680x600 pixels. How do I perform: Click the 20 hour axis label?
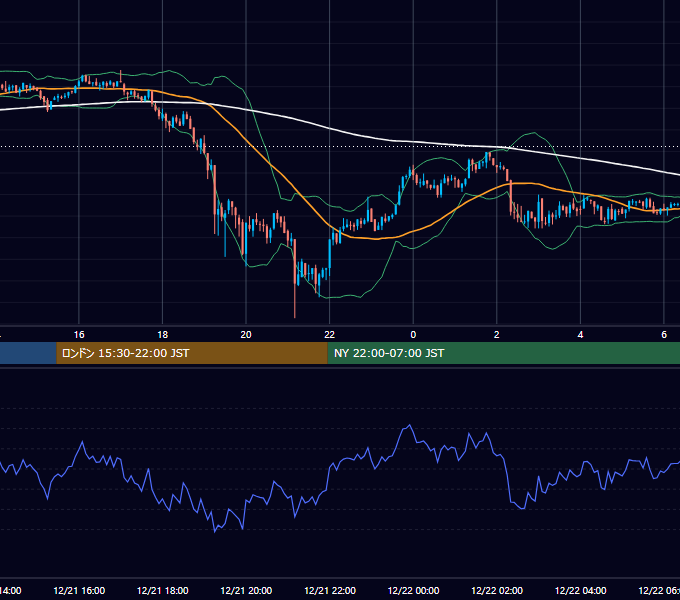pos(246,335)
